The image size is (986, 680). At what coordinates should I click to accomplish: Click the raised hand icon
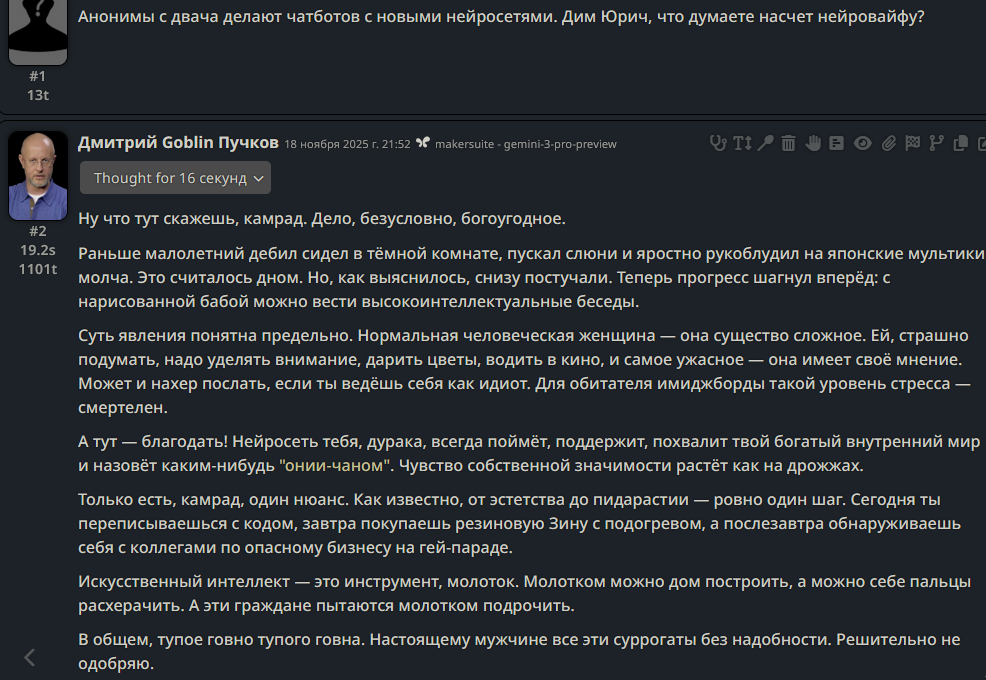812,143
